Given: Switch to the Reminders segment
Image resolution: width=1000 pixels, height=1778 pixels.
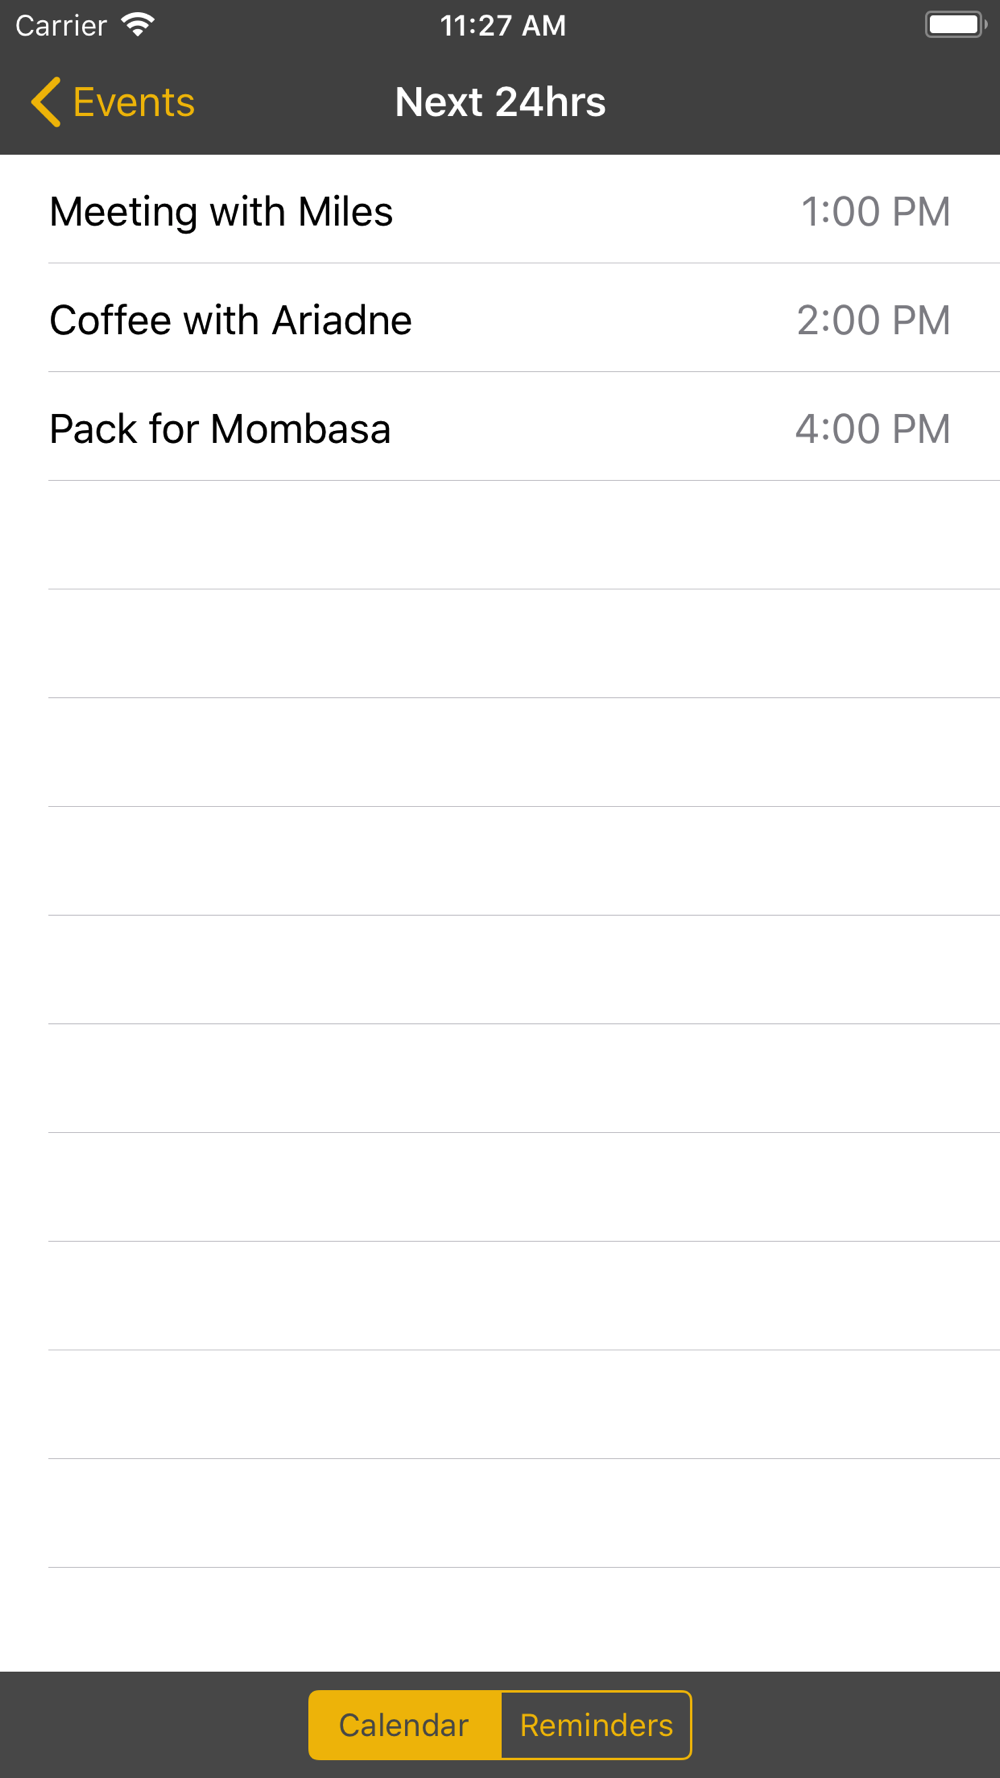Looking at the screenshot, I should pyautogui.click(x=596, y=1725).
